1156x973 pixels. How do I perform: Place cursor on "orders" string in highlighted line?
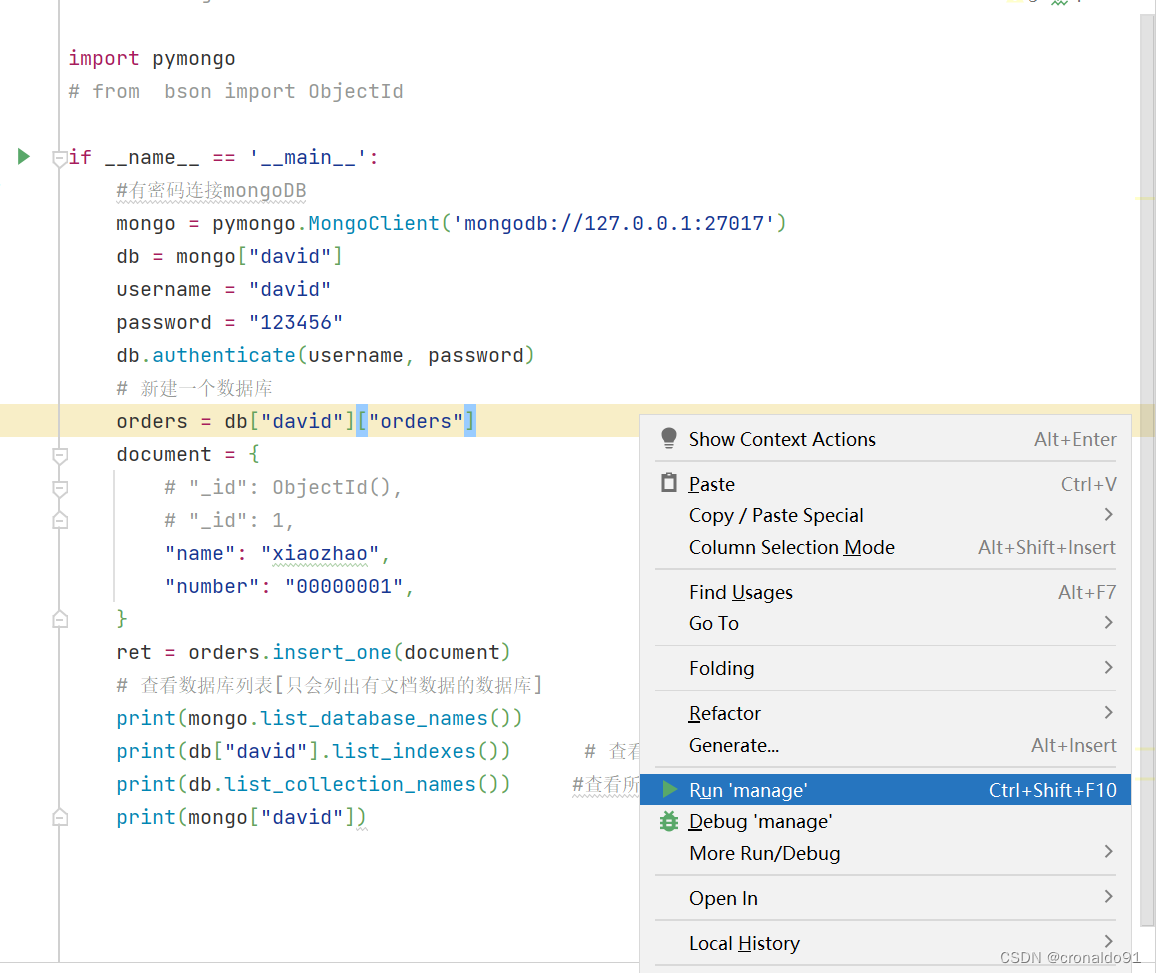point(416,421)
